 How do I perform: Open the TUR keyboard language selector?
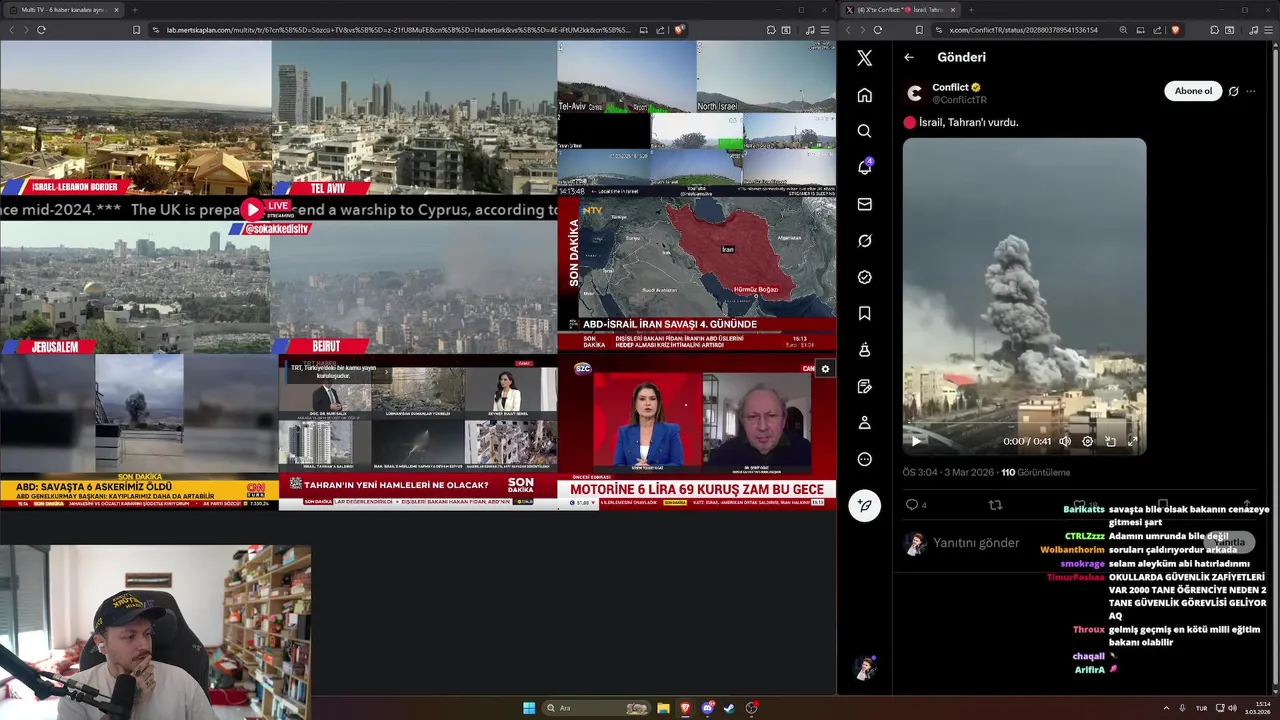[1201, 708]
